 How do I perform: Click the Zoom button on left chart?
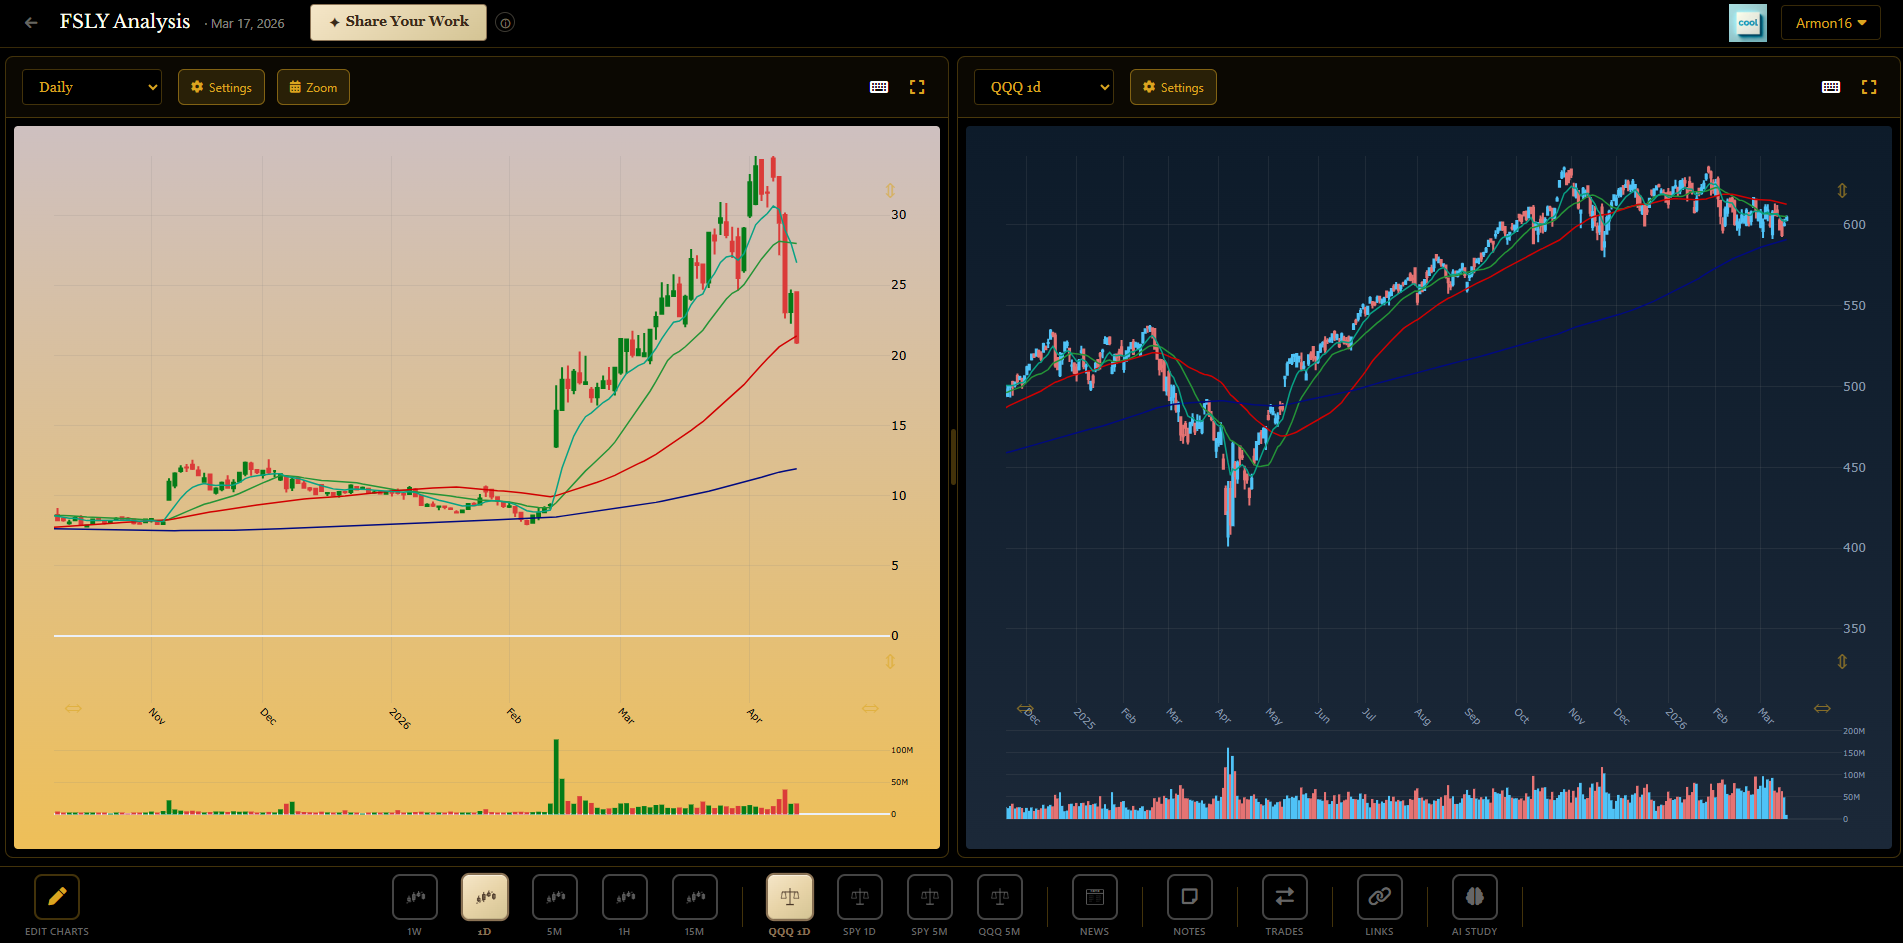click(x=313, y=87)
